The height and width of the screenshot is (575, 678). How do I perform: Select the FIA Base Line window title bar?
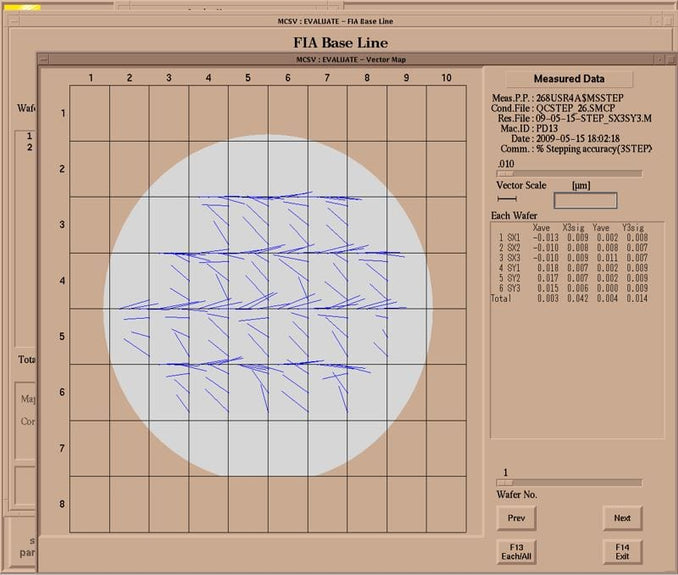point(335,21)
